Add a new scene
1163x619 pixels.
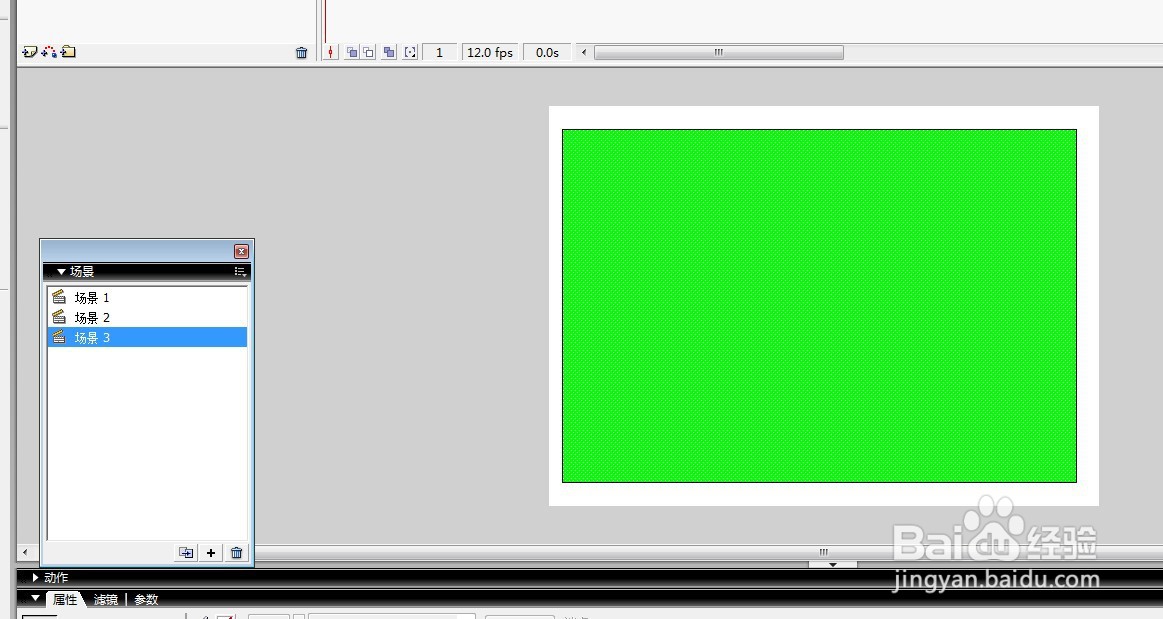tap(211, 552)
